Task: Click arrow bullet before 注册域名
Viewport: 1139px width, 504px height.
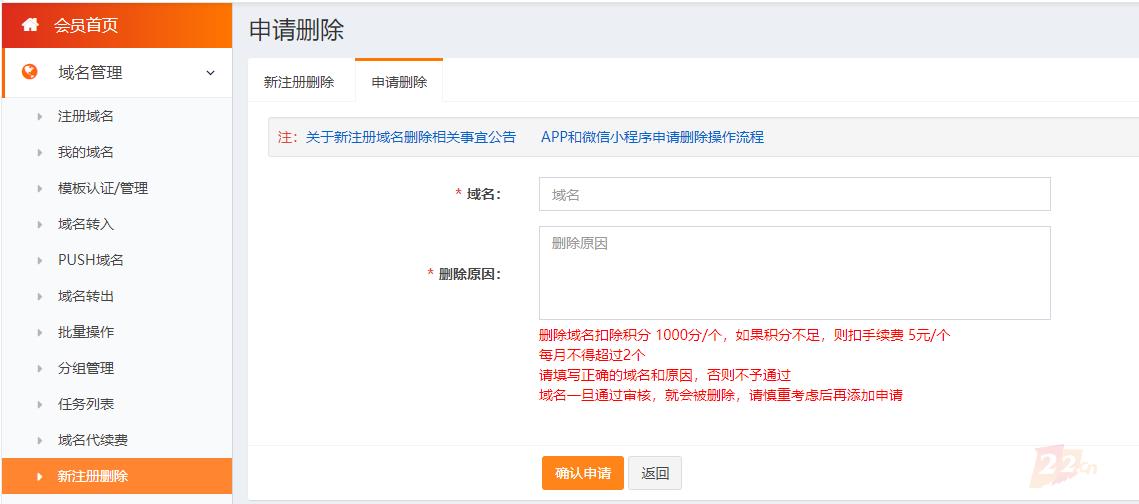Action: pyautogui.click(x=40, y=116)
